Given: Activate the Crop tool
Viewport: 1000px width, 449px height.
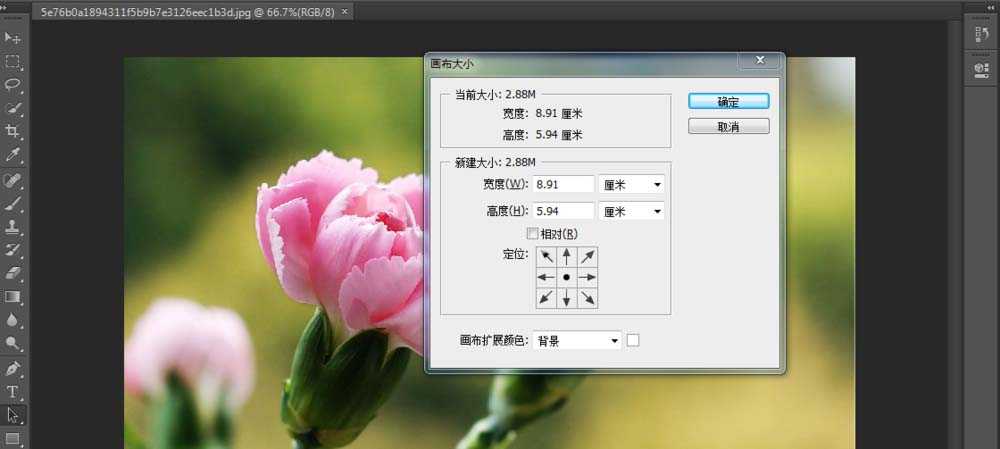Looking at the screenshot, I should [13, 132].
